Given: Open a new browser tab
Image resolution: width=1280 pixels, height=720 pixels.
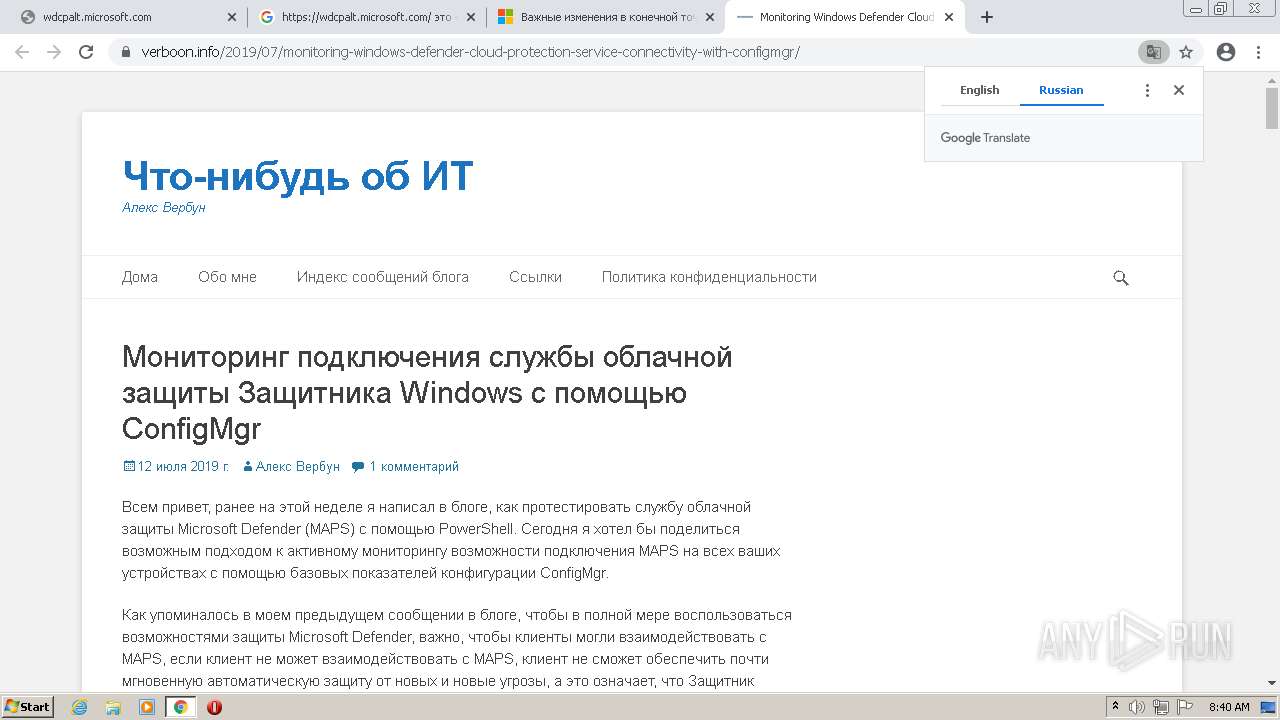Looking at the screenshot, I should point(987,17).
